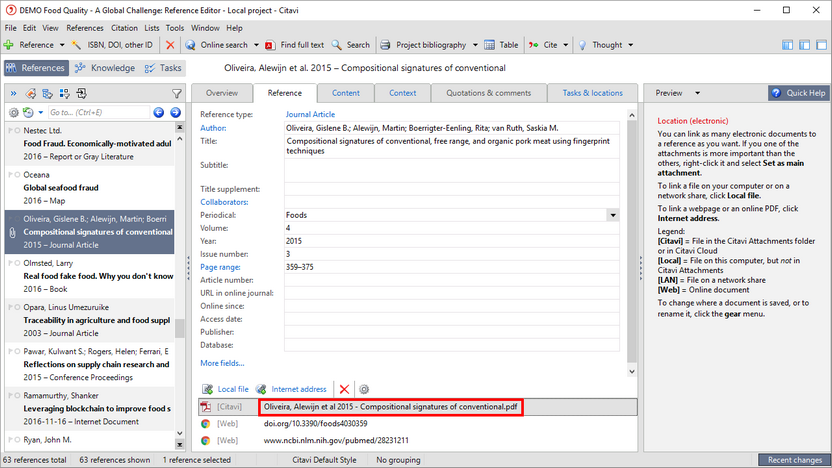Select the doi.org/10.3390/foods4030359 web location
Image resolution: width=832 pixels, height=468 pixels.
pyautogui.click(x=315, y=424)
